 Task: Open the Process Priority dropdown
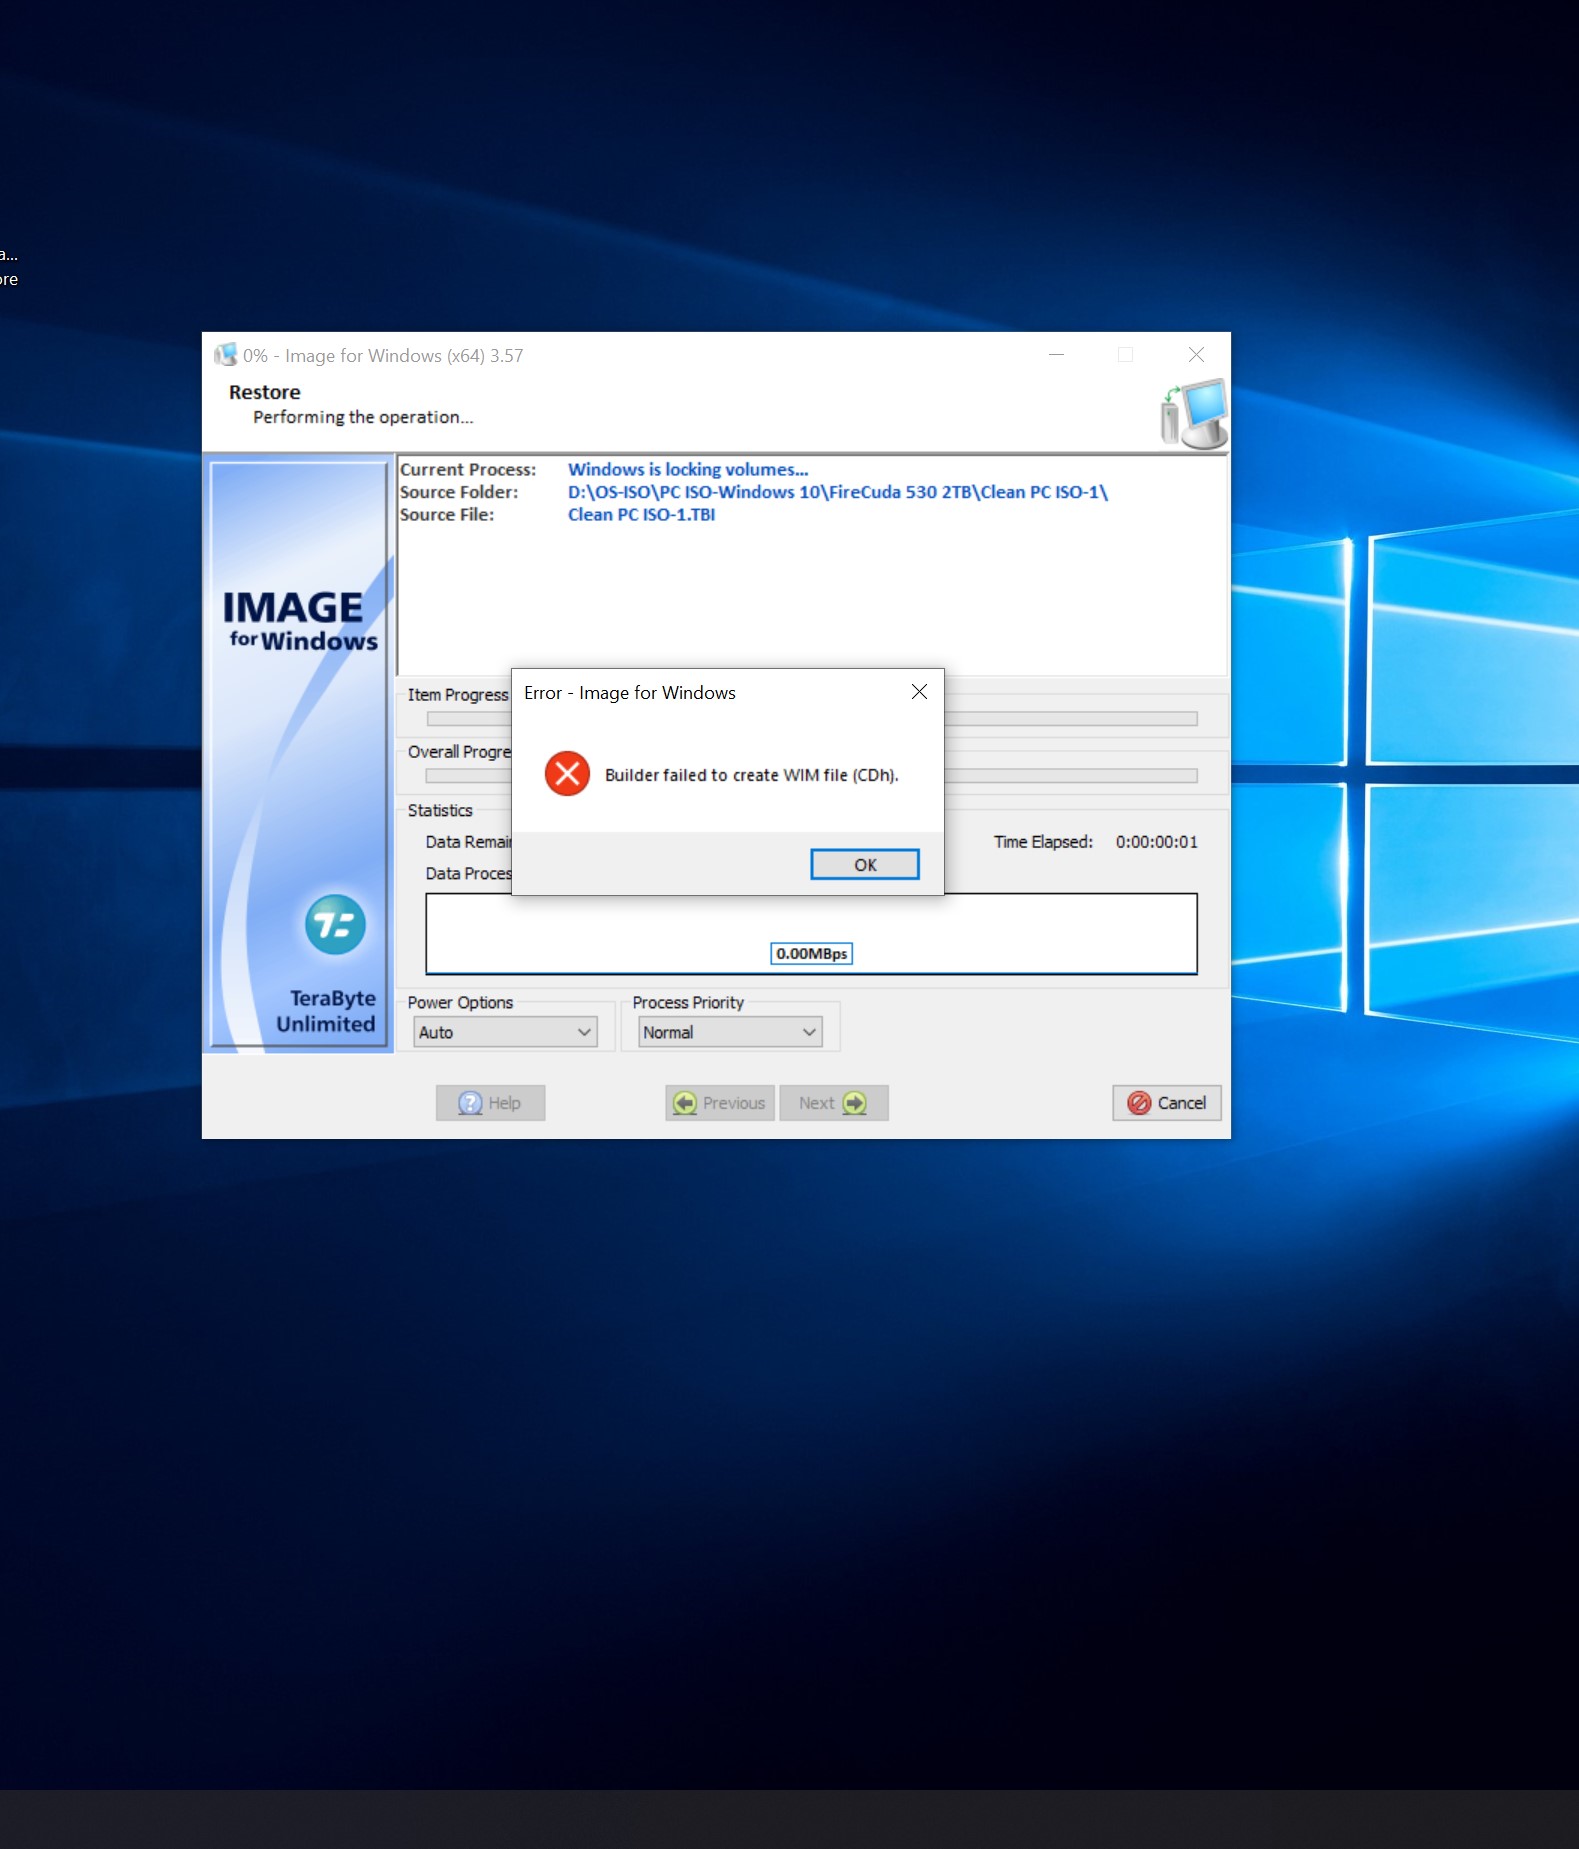tap(730, 1032)
